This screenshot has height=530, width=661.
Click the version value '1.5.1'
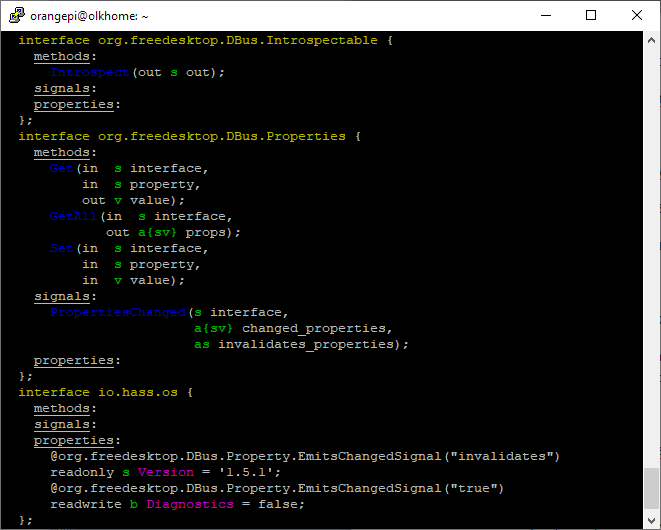pos(246,472)
